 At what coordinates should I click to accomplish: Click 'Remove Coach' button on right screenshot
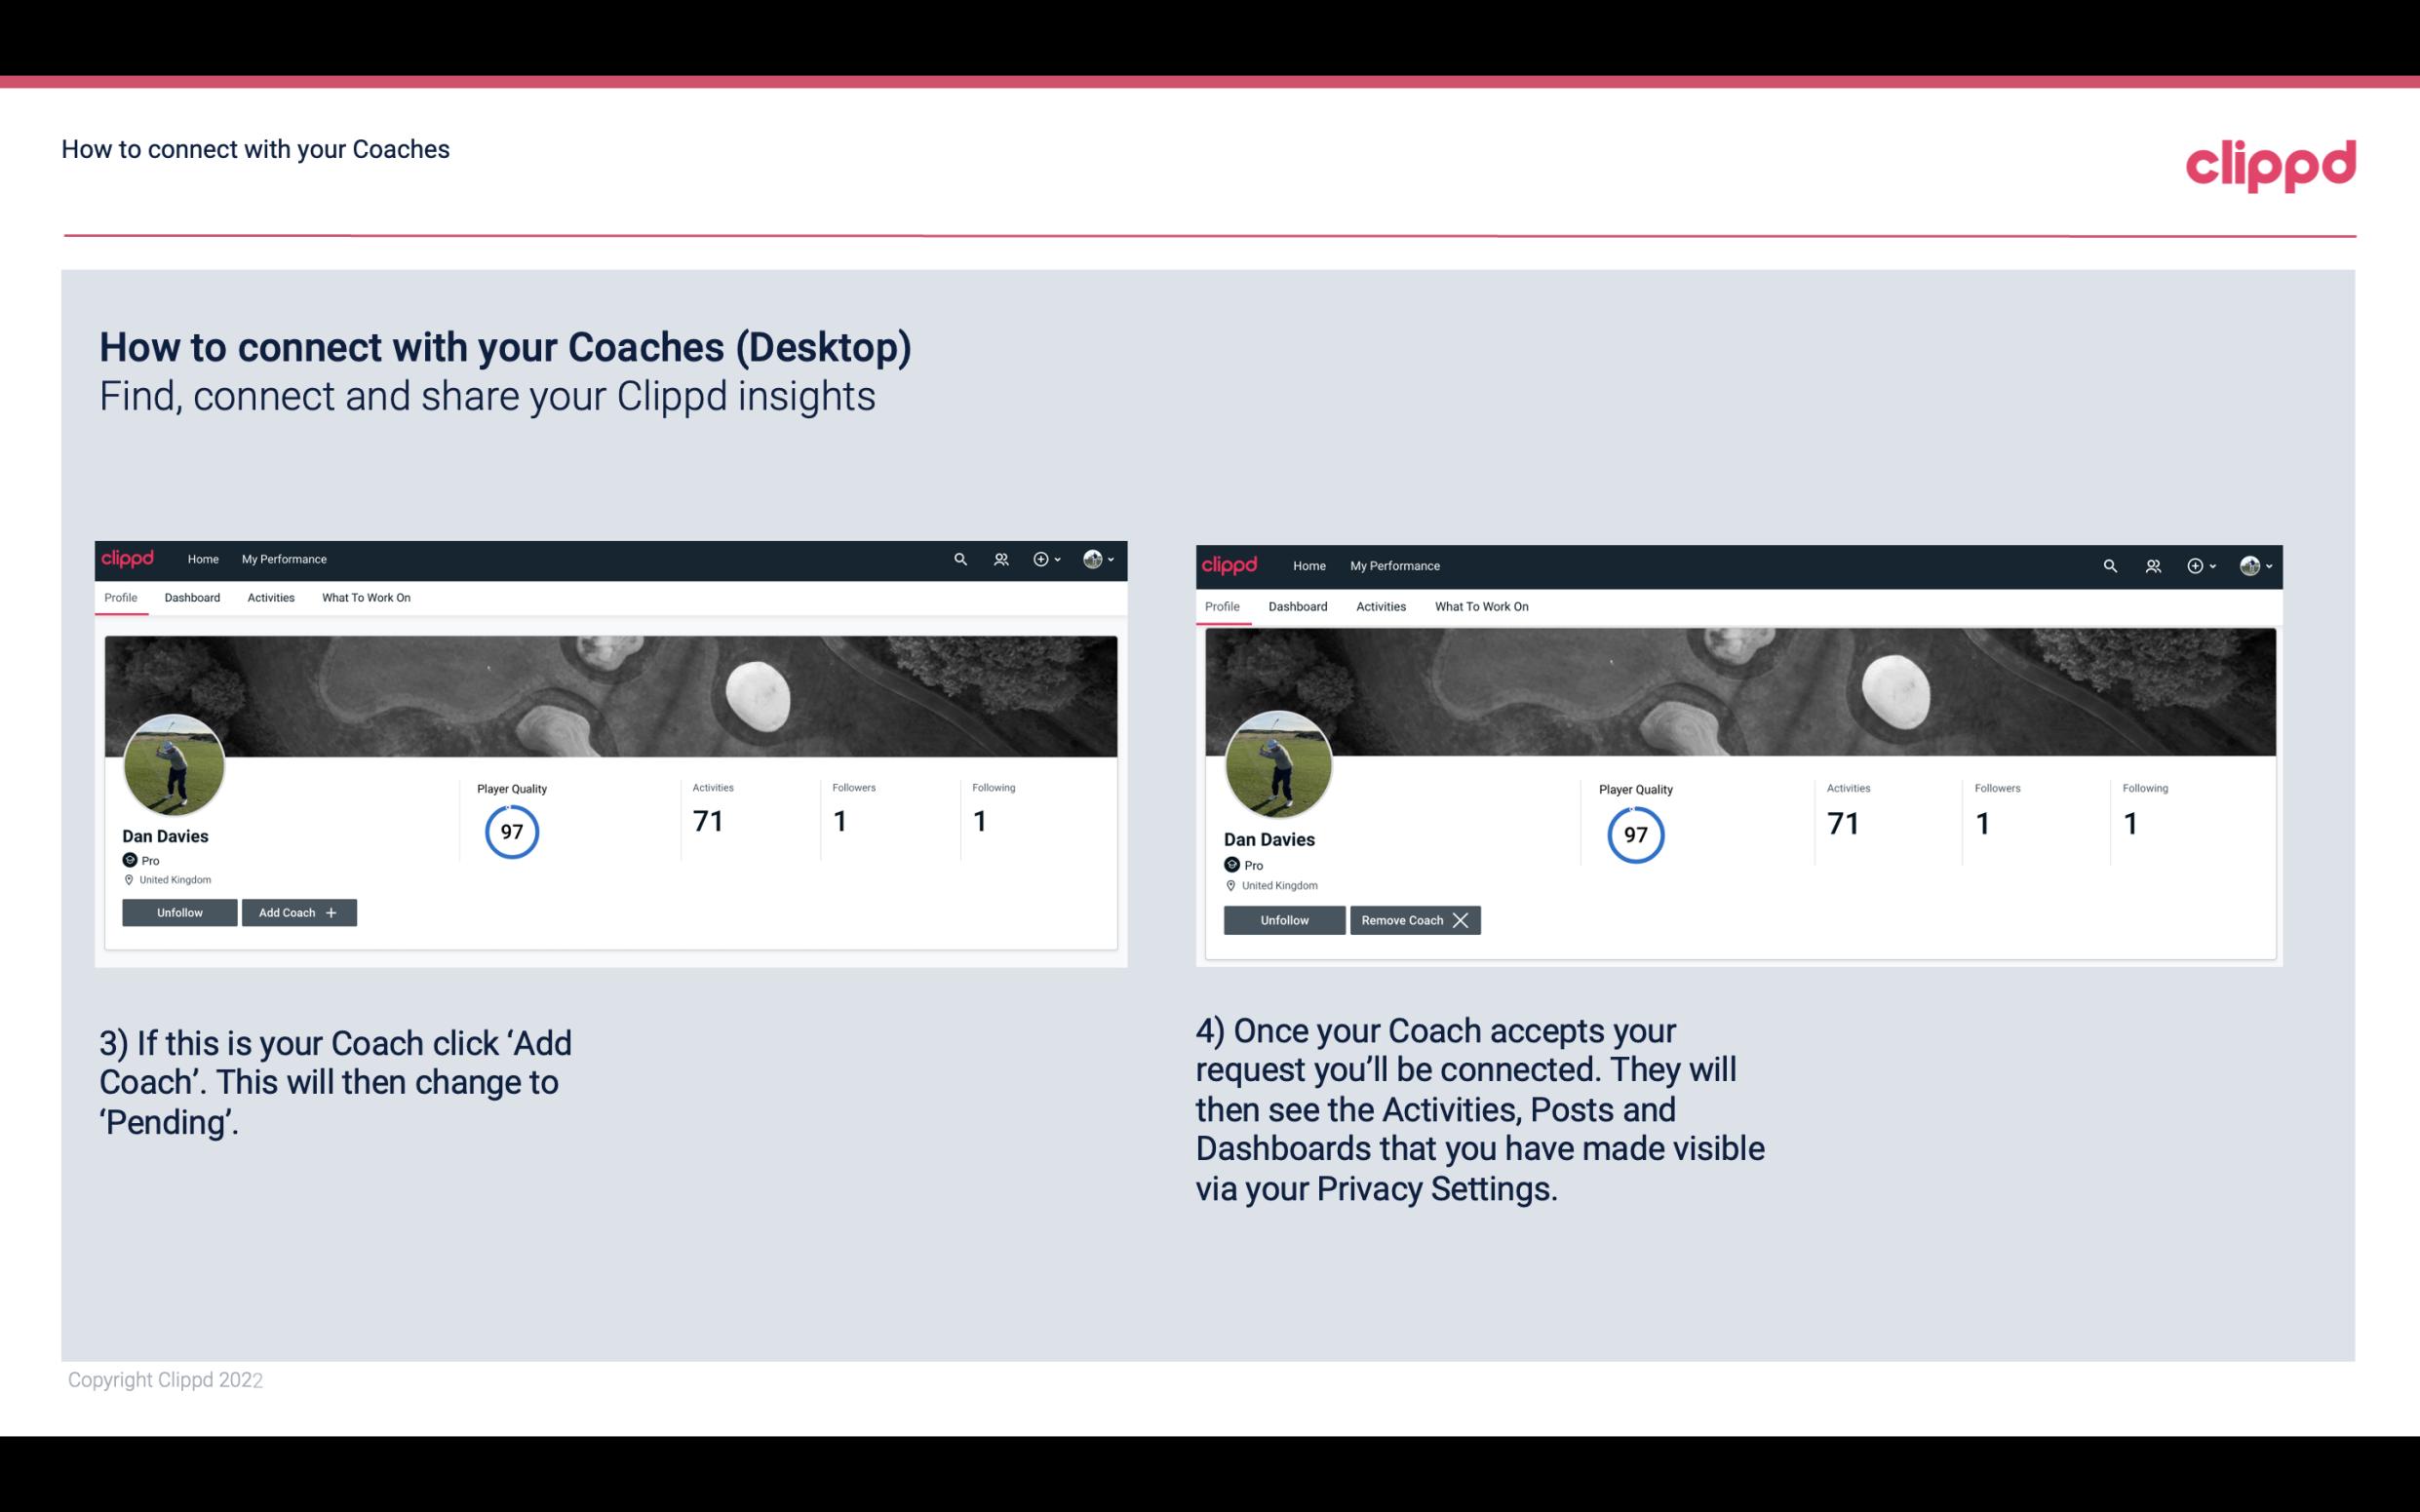(1415, 919)
